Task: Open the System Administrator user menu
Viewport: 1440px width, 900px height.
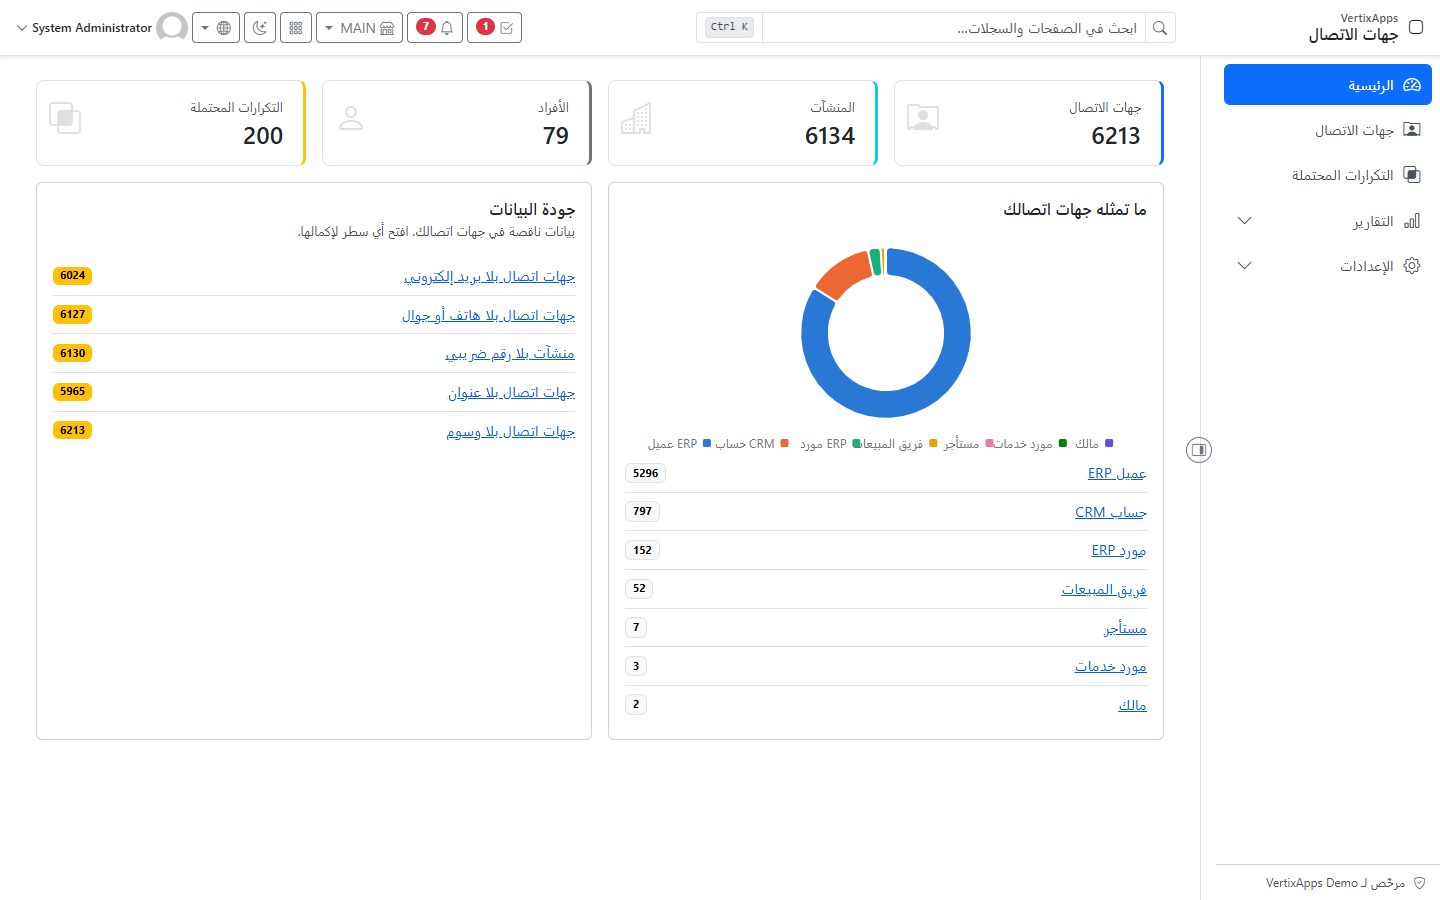Action: point(101,28)
